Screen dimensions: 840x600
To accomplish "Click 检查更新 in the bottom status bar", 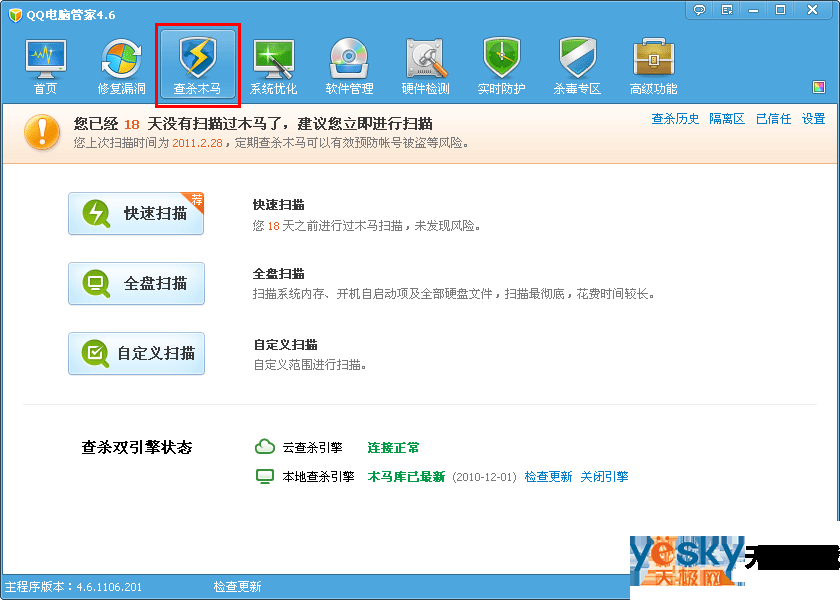I will coord(237,587).
